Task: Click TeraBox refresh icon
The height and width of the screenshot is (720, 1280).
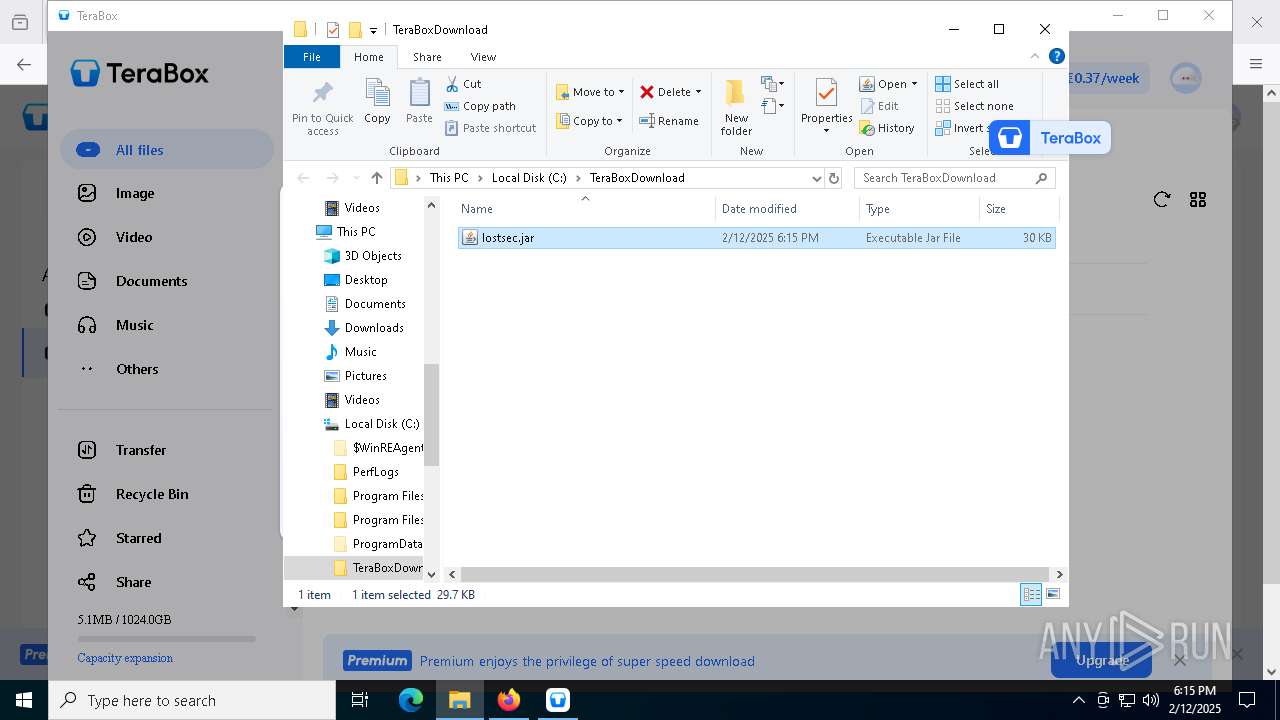Action: (1161, 200)
